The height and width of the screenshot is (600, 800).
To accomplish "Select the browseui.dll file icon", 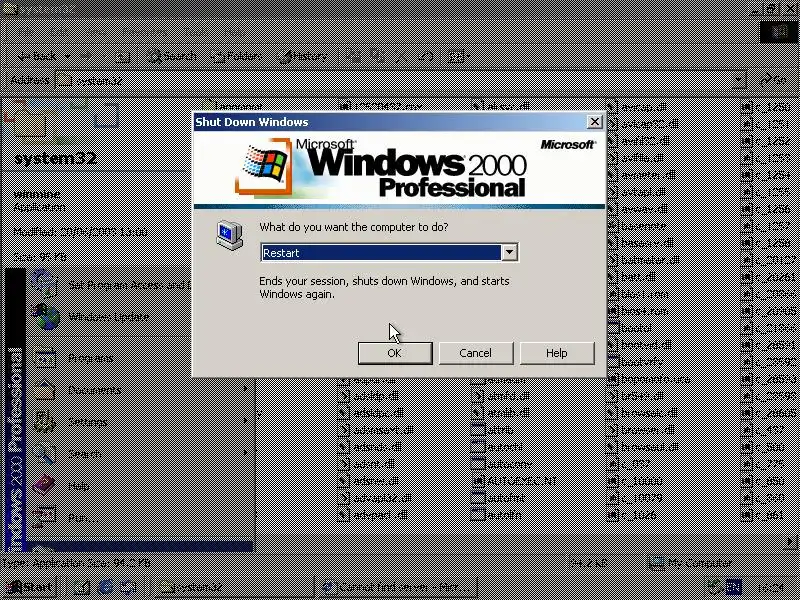I will tap(612, 447).
